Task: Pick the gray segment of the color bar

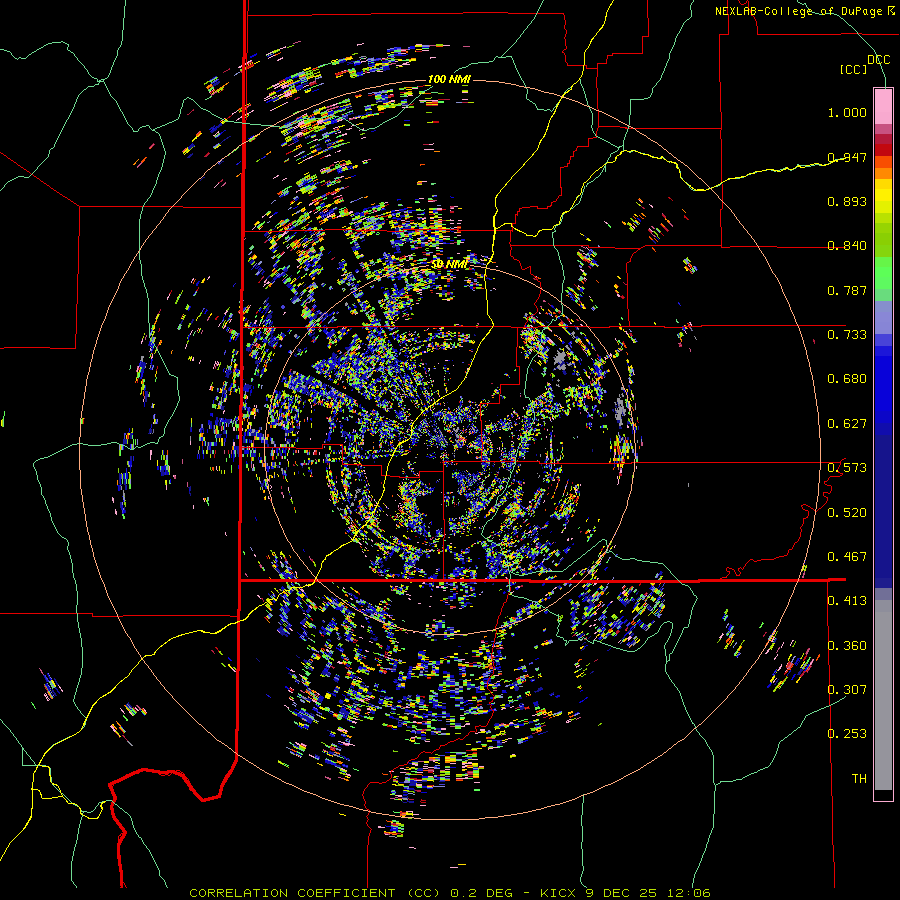Action: [883, 695]
